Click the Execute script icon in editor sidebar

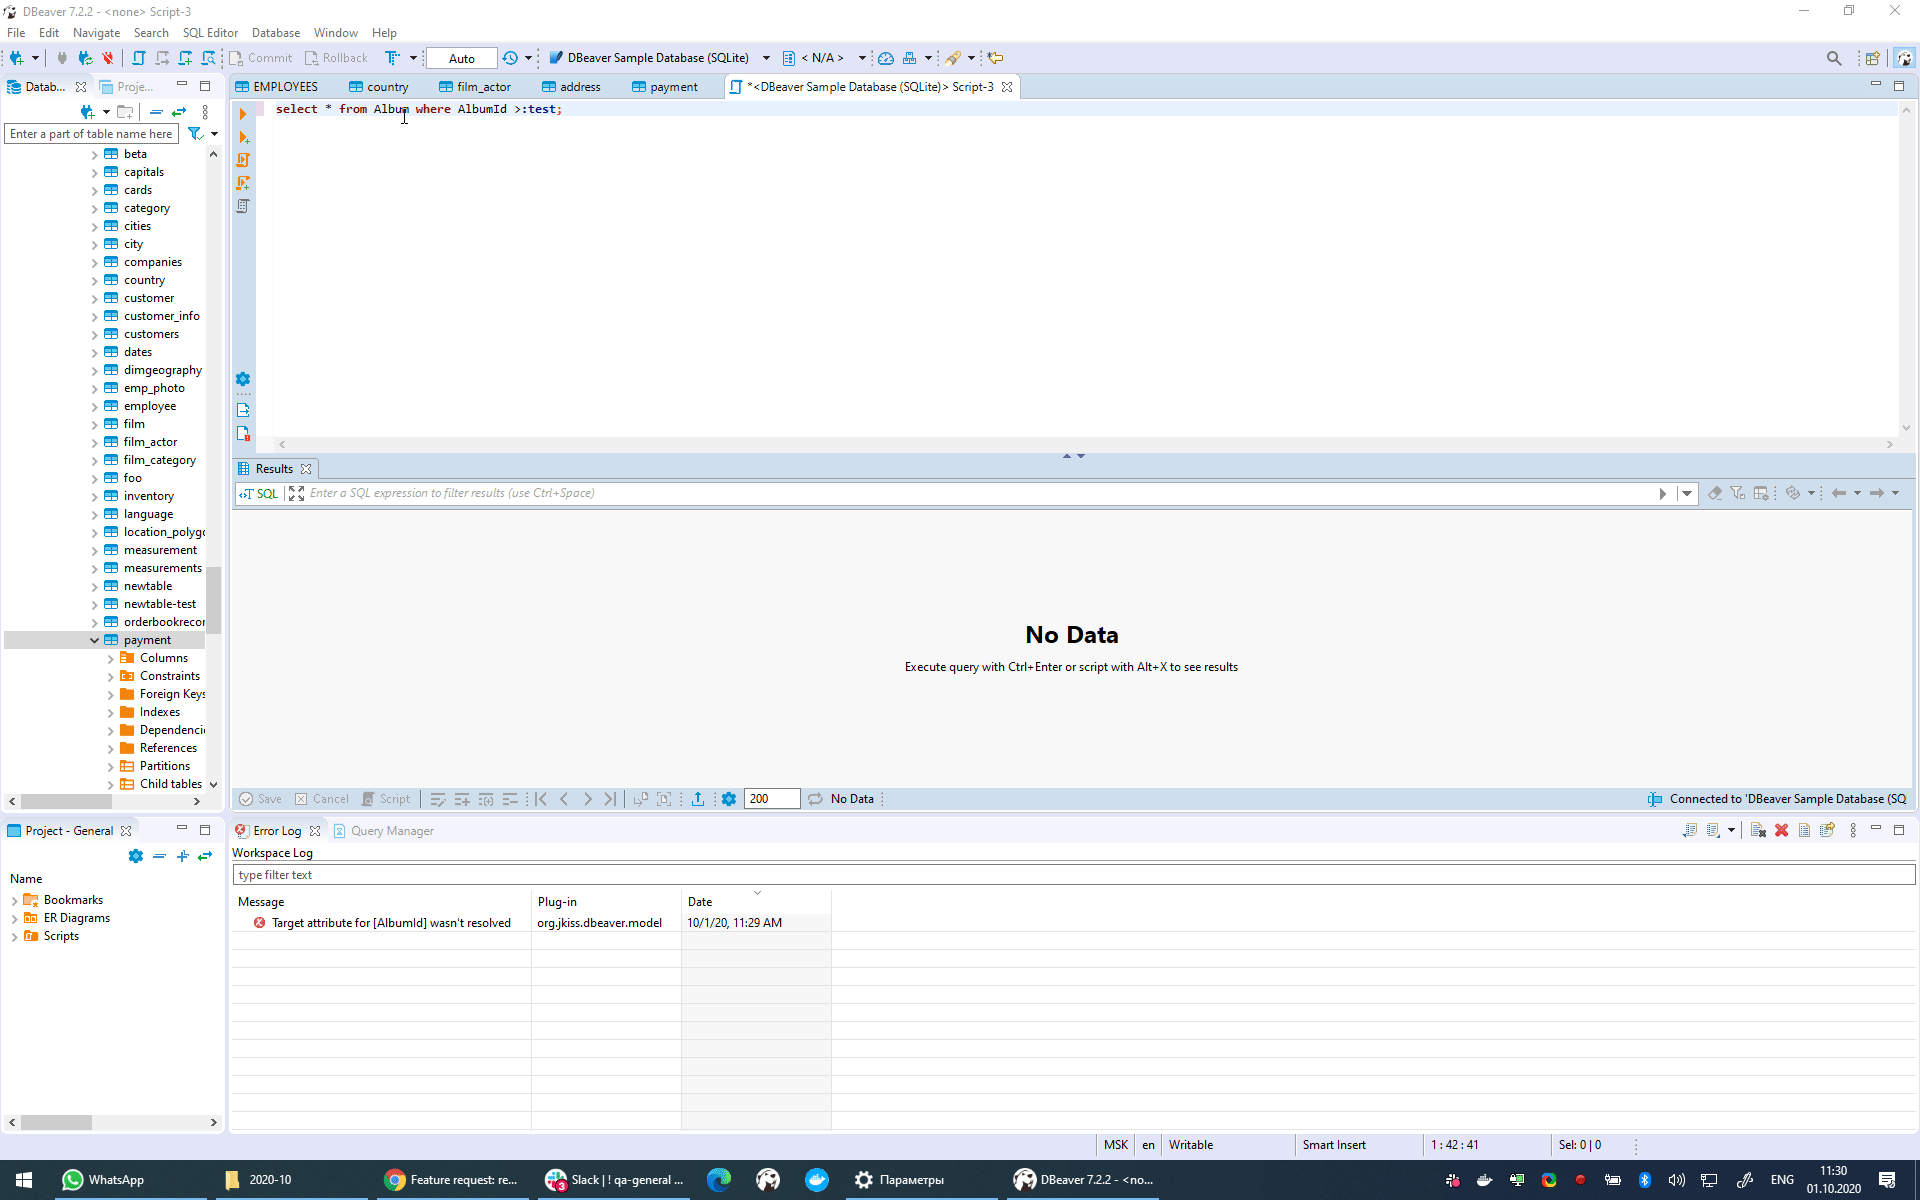tap(243, 160)
